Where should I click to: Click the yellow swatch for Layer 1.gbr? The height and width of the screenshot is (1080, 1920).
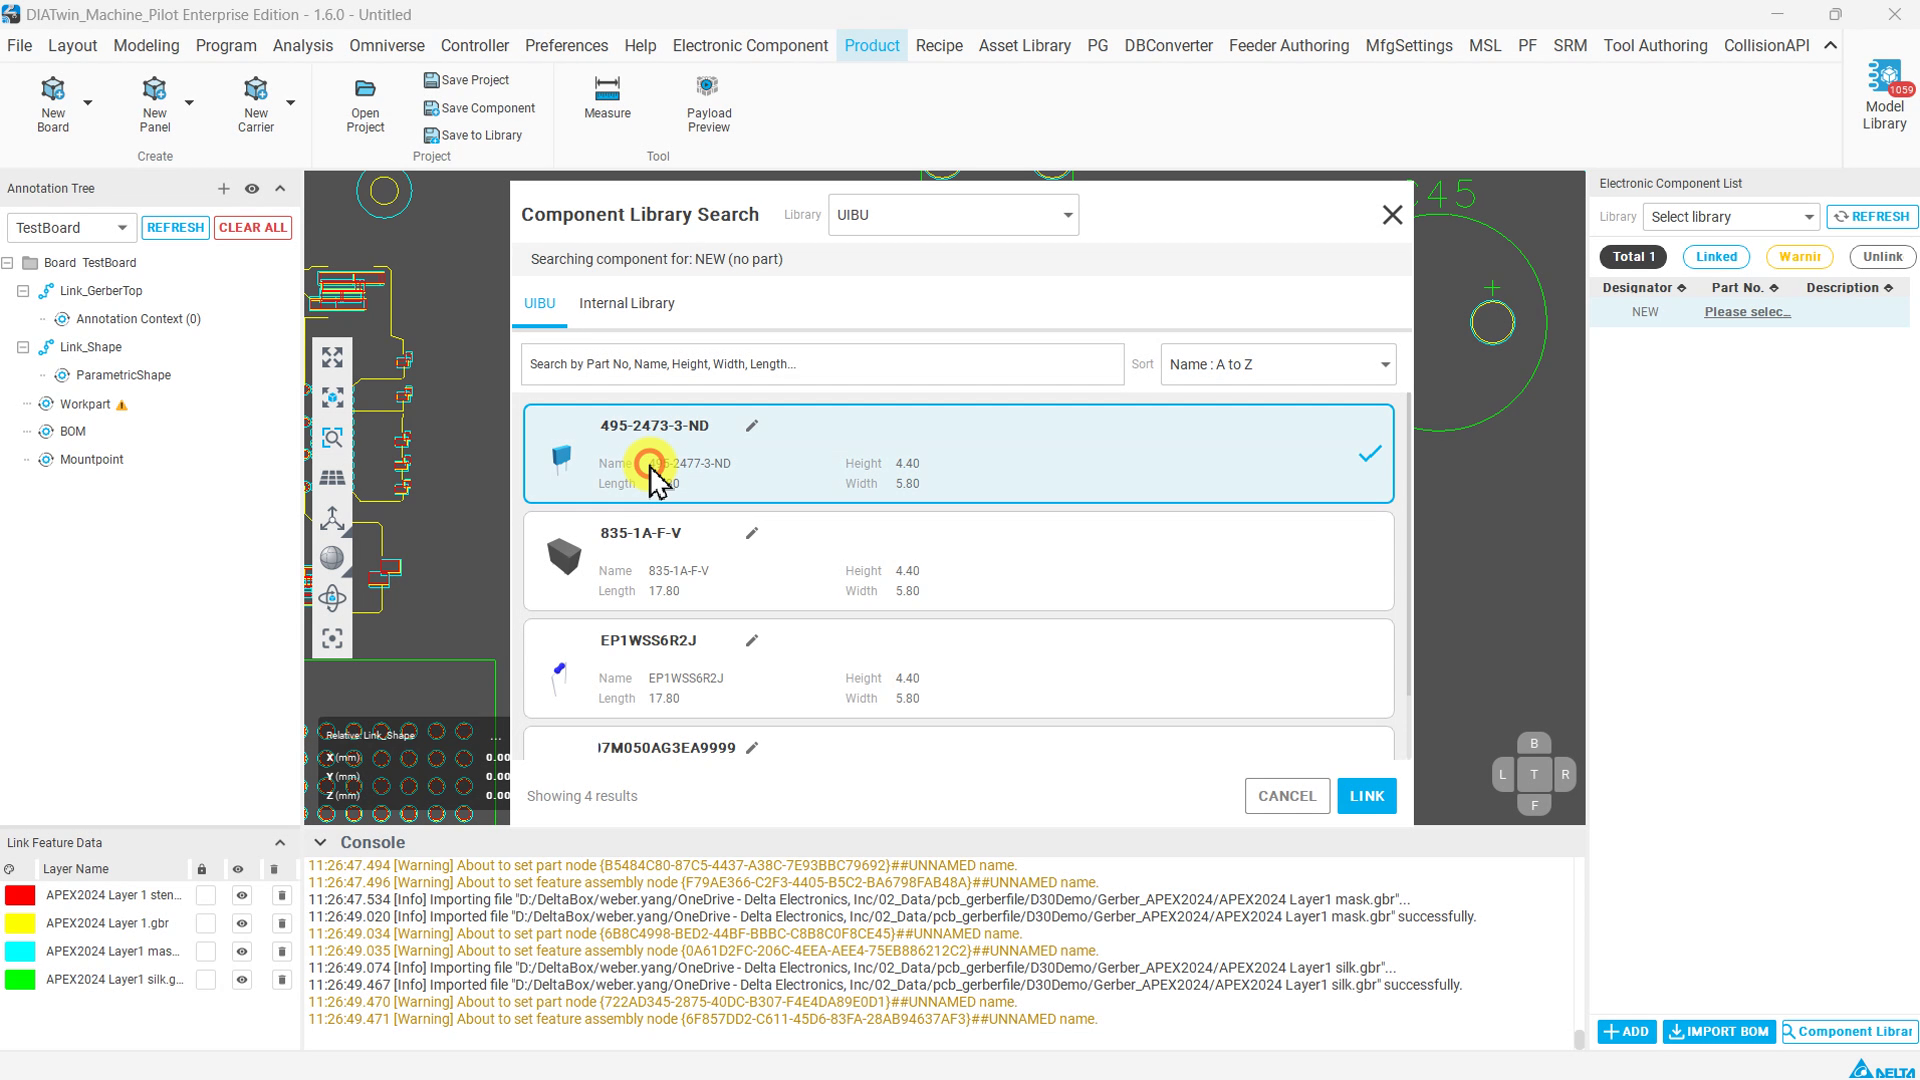[20, 923]
